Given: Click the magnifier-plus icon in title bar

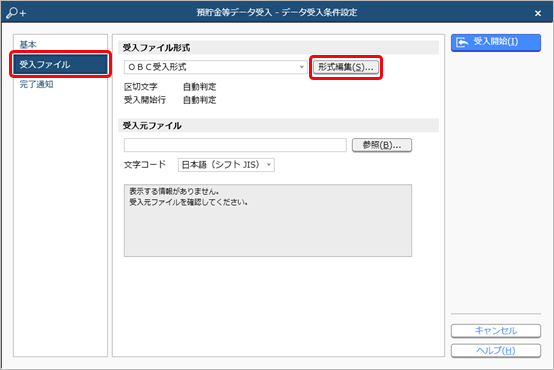Looking at the screenshot, I should click(16, 13).
